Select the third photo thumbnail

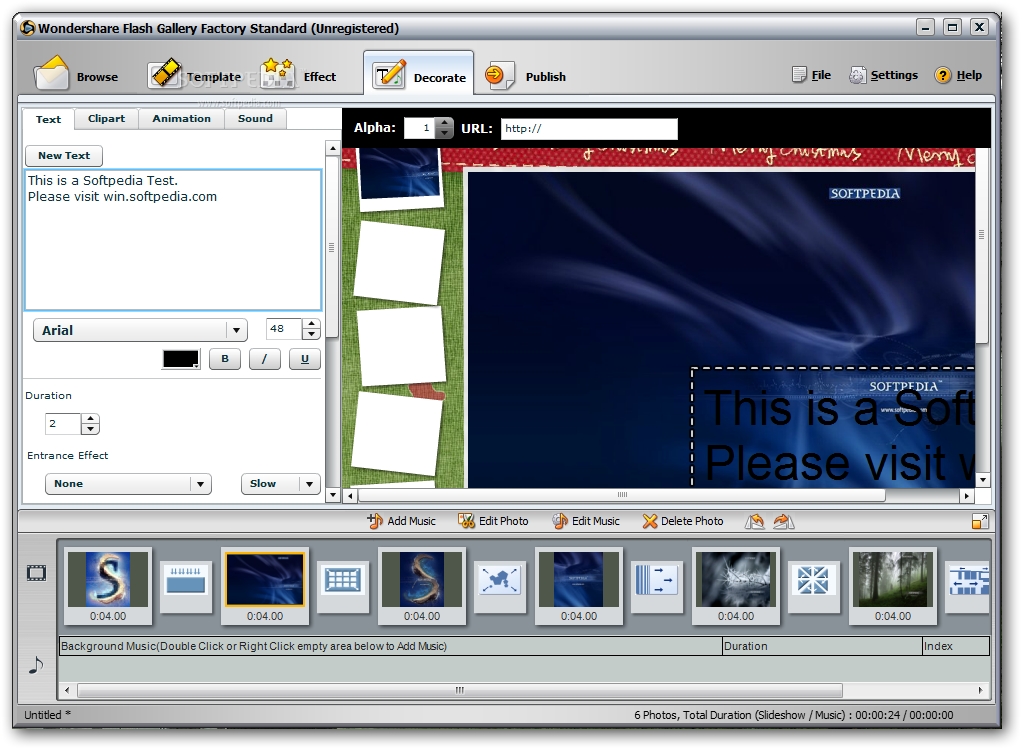pyautogui.click(x=422, y=585)
